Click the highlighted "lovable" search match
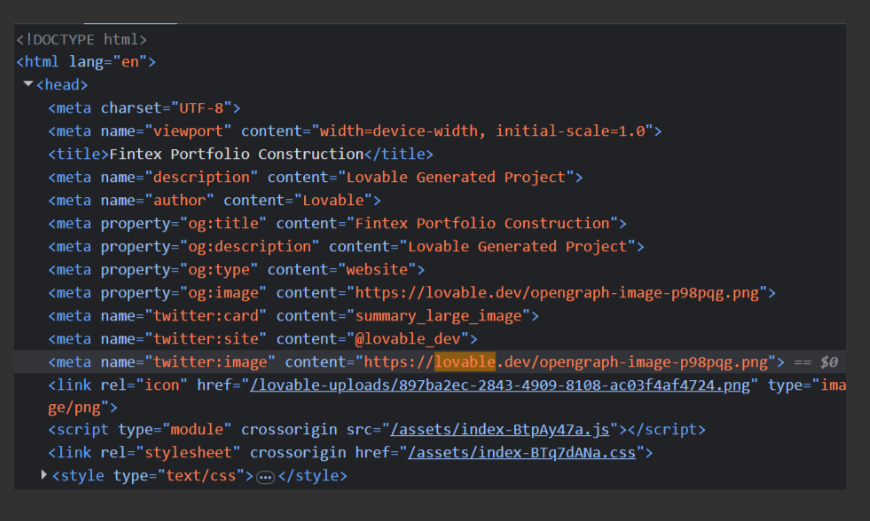 pyautogui.click(x=465, y=361)
